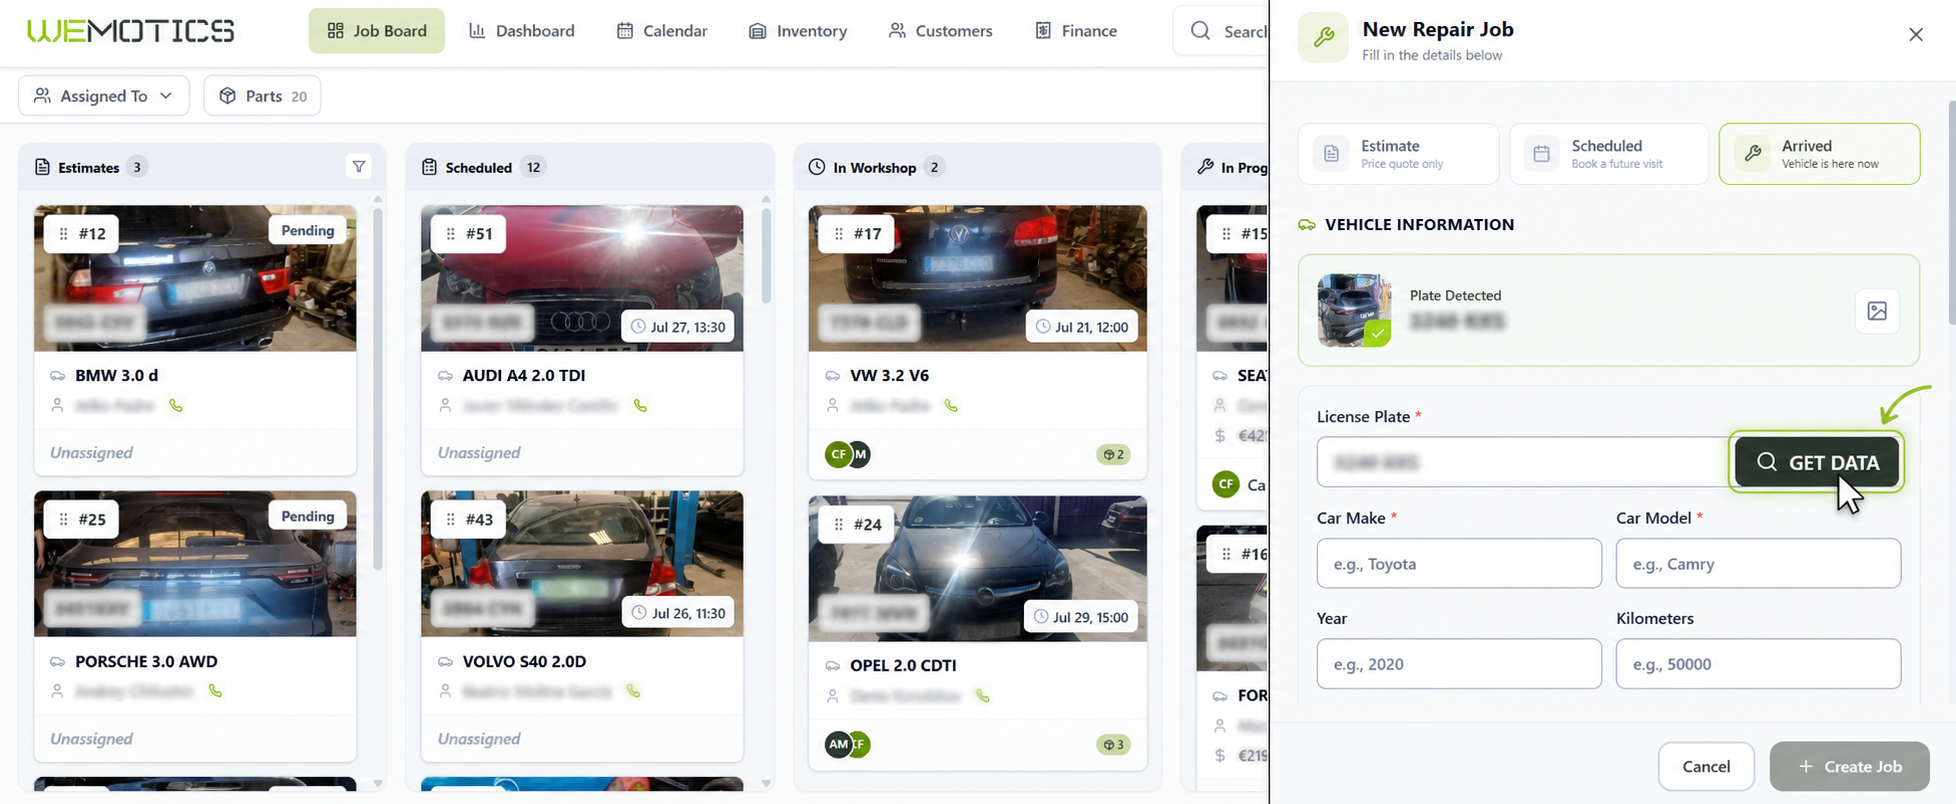
Task: Click the Create Job button
Action: click(1849, 766)
